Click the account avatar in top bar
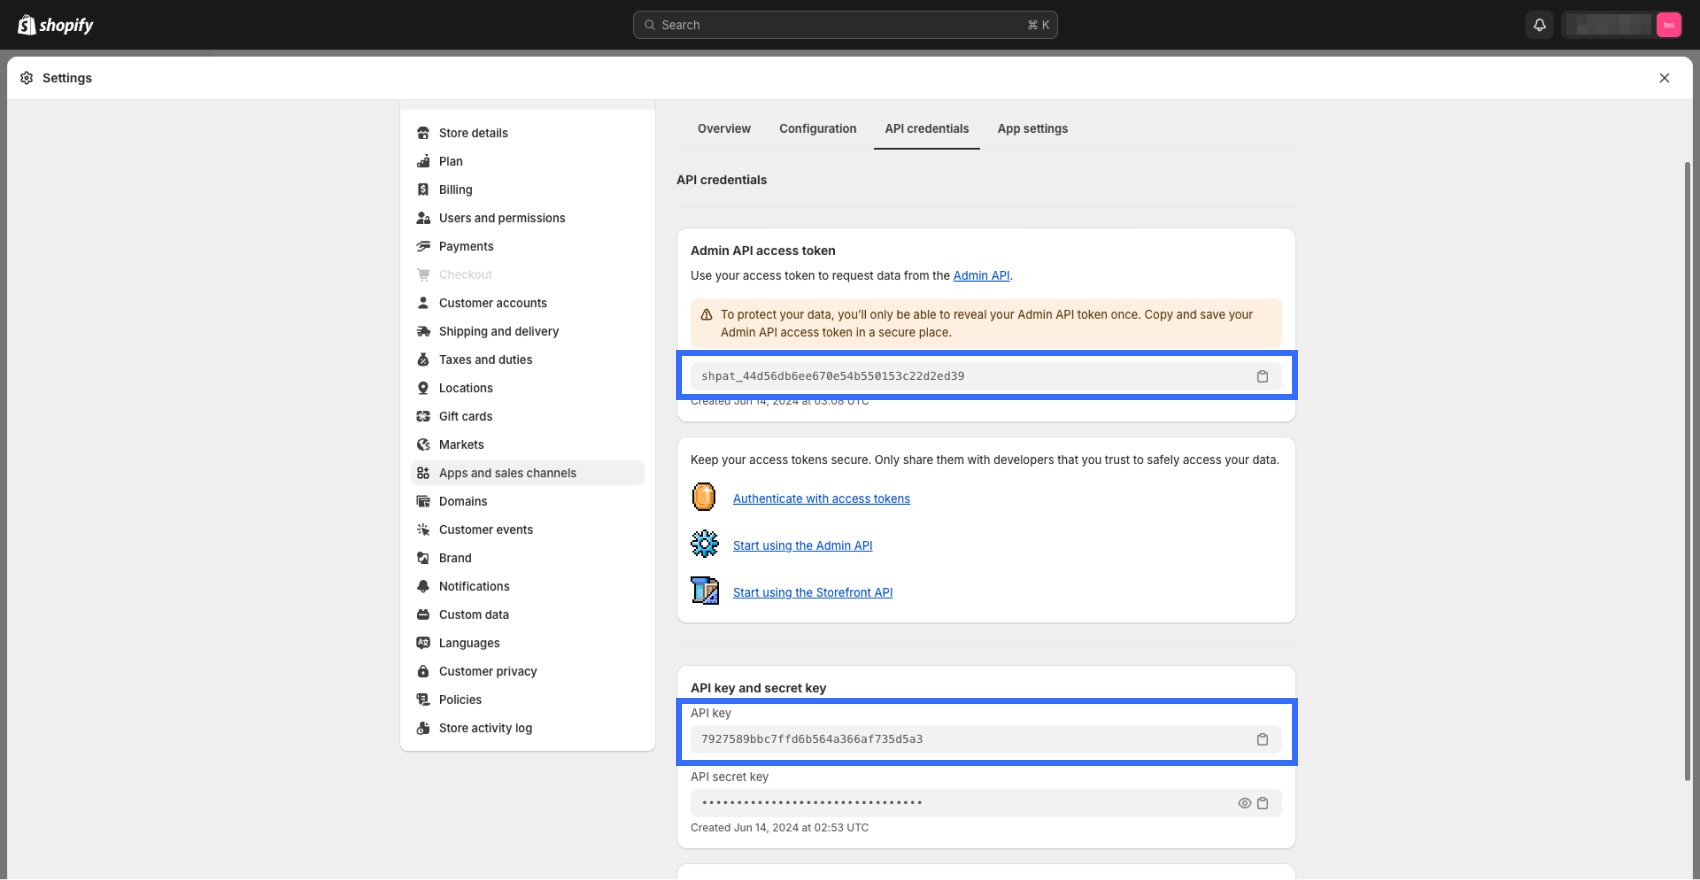The height and width of the screenshot is (880, 1700). point(1668,25)
